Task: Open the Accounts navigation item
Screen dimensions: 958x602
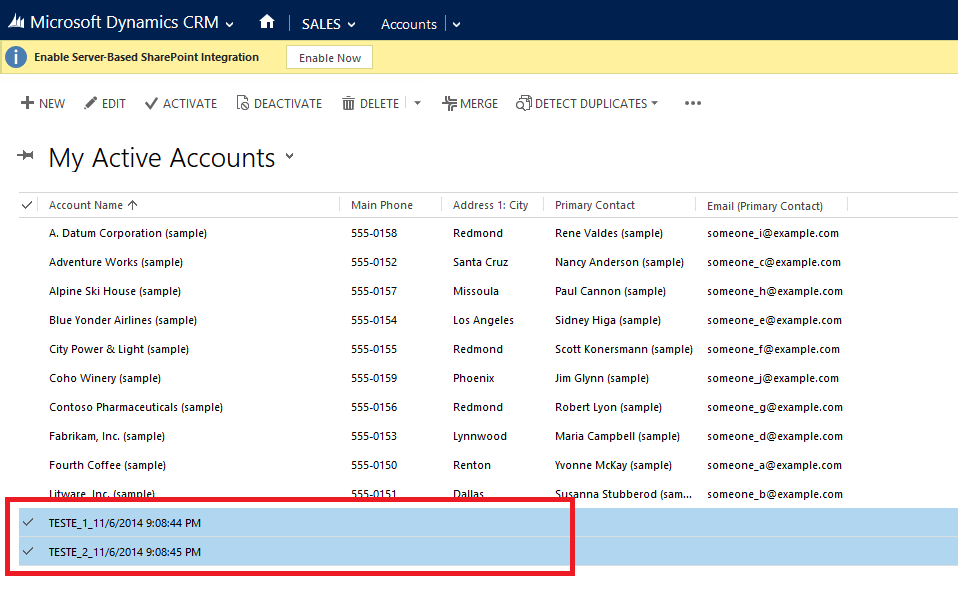Action: (x=408, y=24)
